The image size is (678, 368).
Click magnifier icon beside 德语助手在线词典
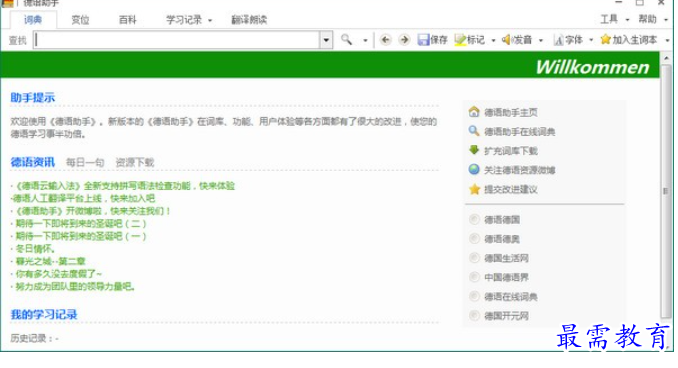click(x=474, y=131)
